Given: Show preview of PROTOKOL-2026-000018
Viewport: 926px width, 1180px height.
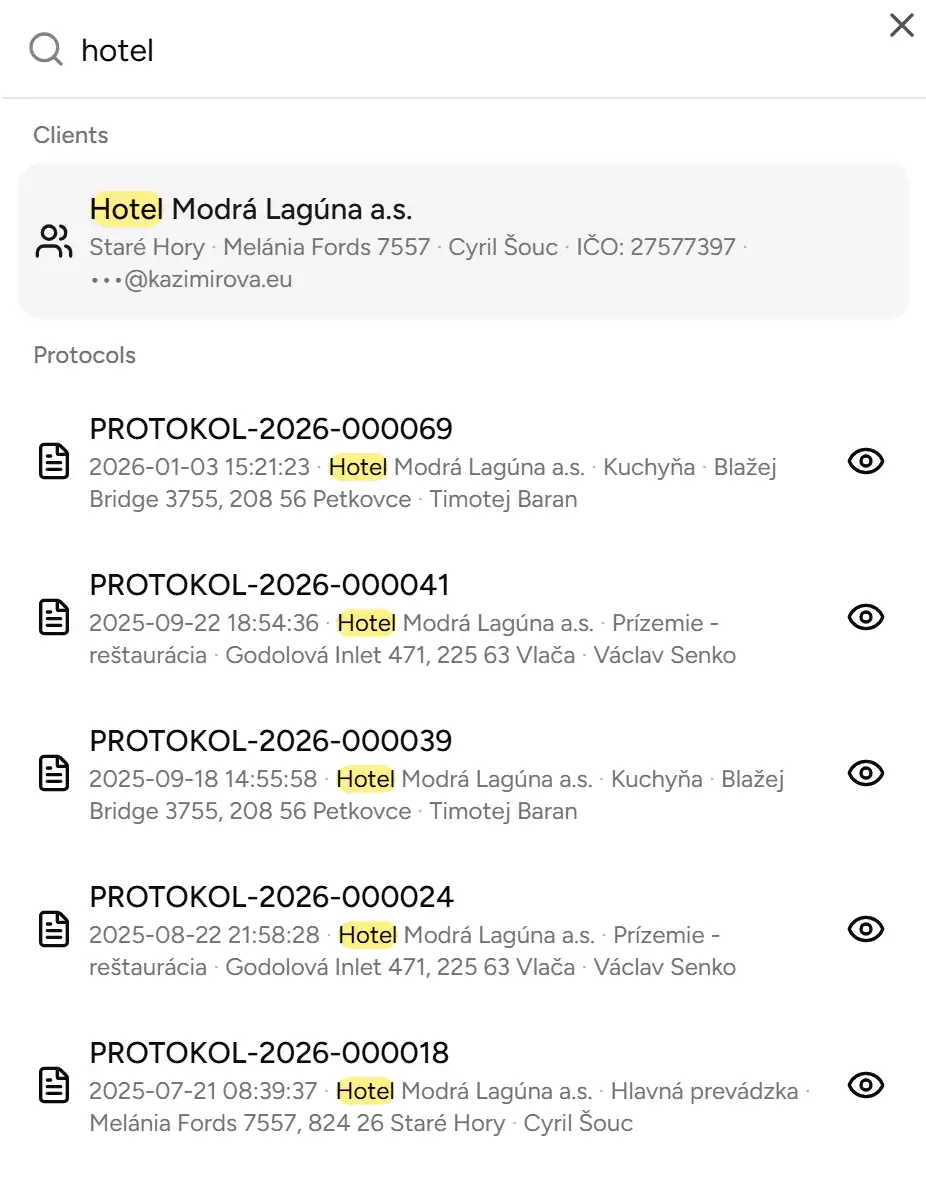Looking at the screenshot, I should [864, 1085].
